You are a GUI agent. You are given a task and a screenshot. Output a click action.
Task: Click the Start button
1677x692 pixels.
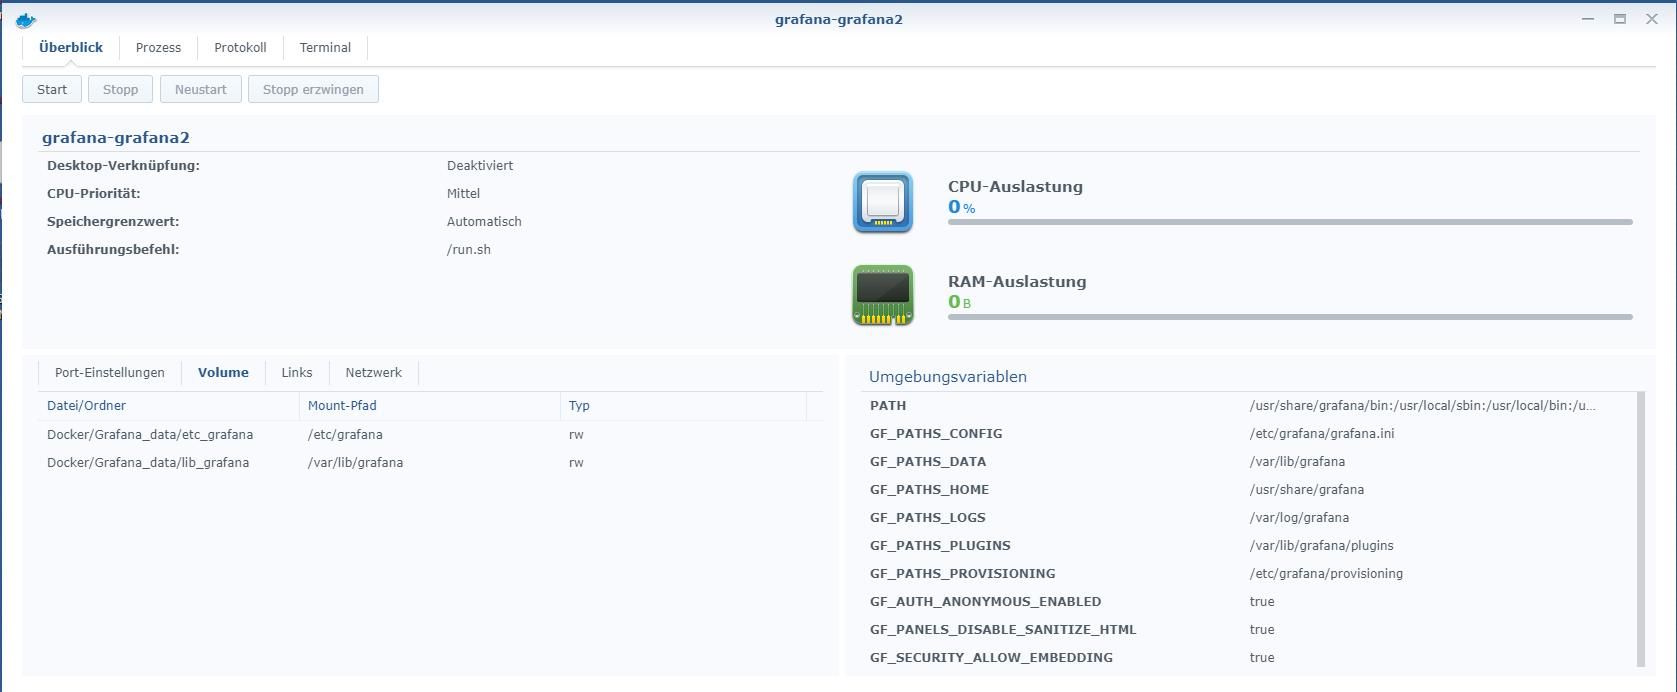(x=52, y=89)
